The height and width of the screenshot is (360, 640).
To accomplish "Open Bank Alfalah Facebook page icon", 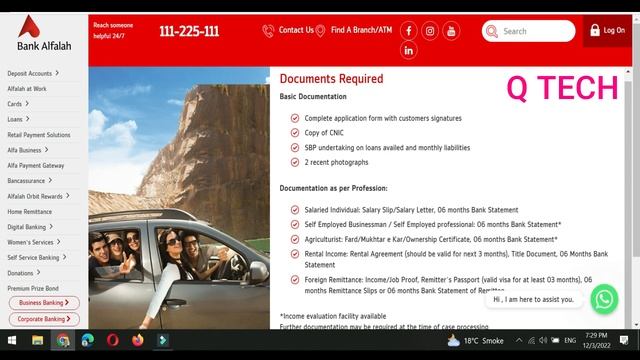I will click(409, 31).
